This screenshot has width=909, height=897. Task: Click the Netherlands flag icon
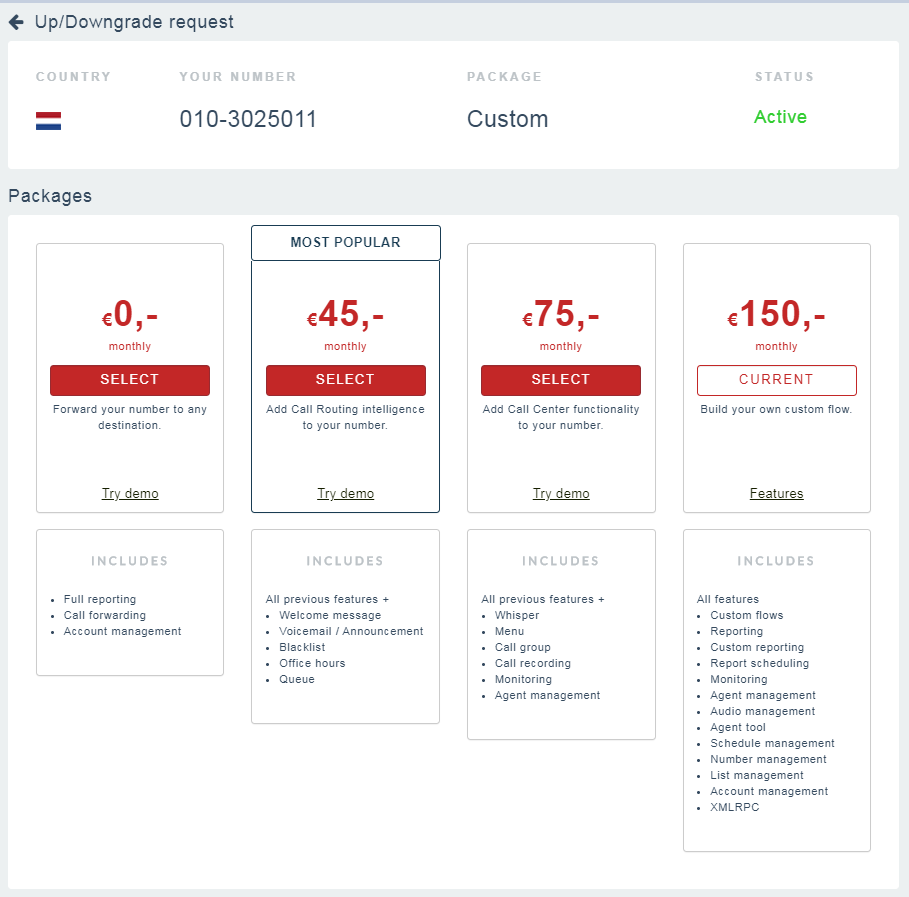tap(48, 121)
